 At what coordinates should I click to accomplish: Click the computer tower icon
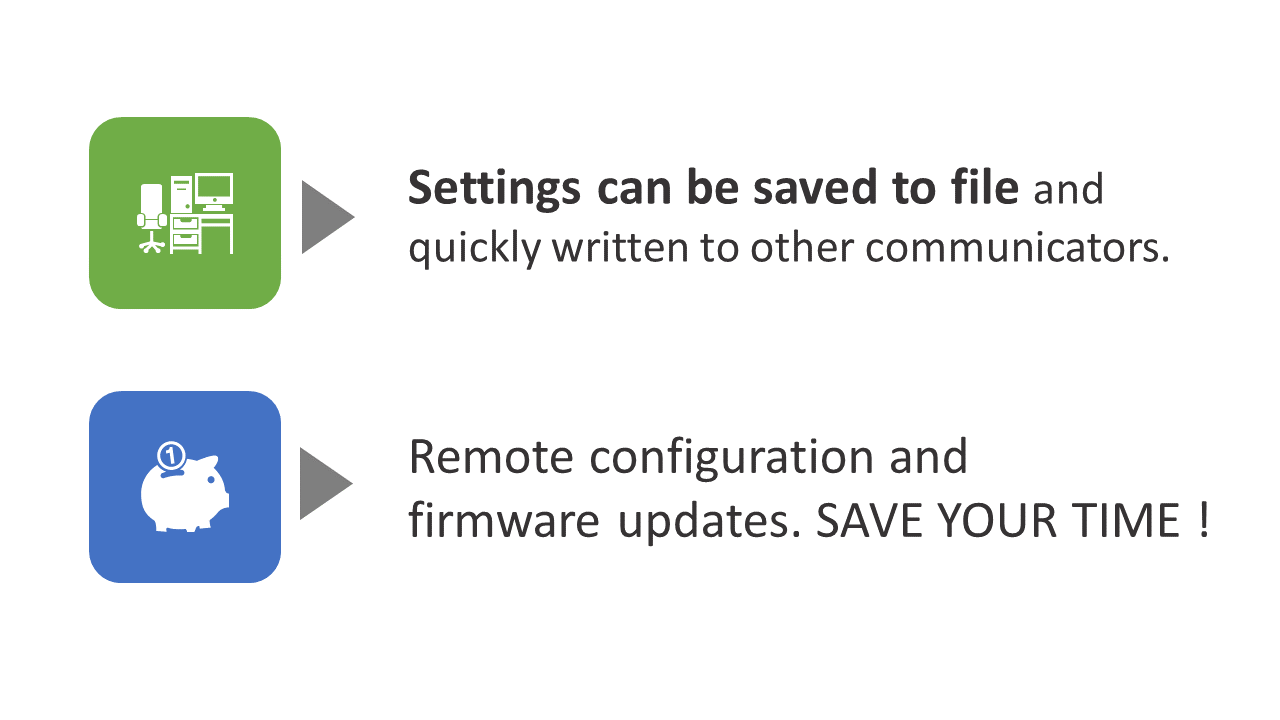pyautogui.click(x=181, y=194)
